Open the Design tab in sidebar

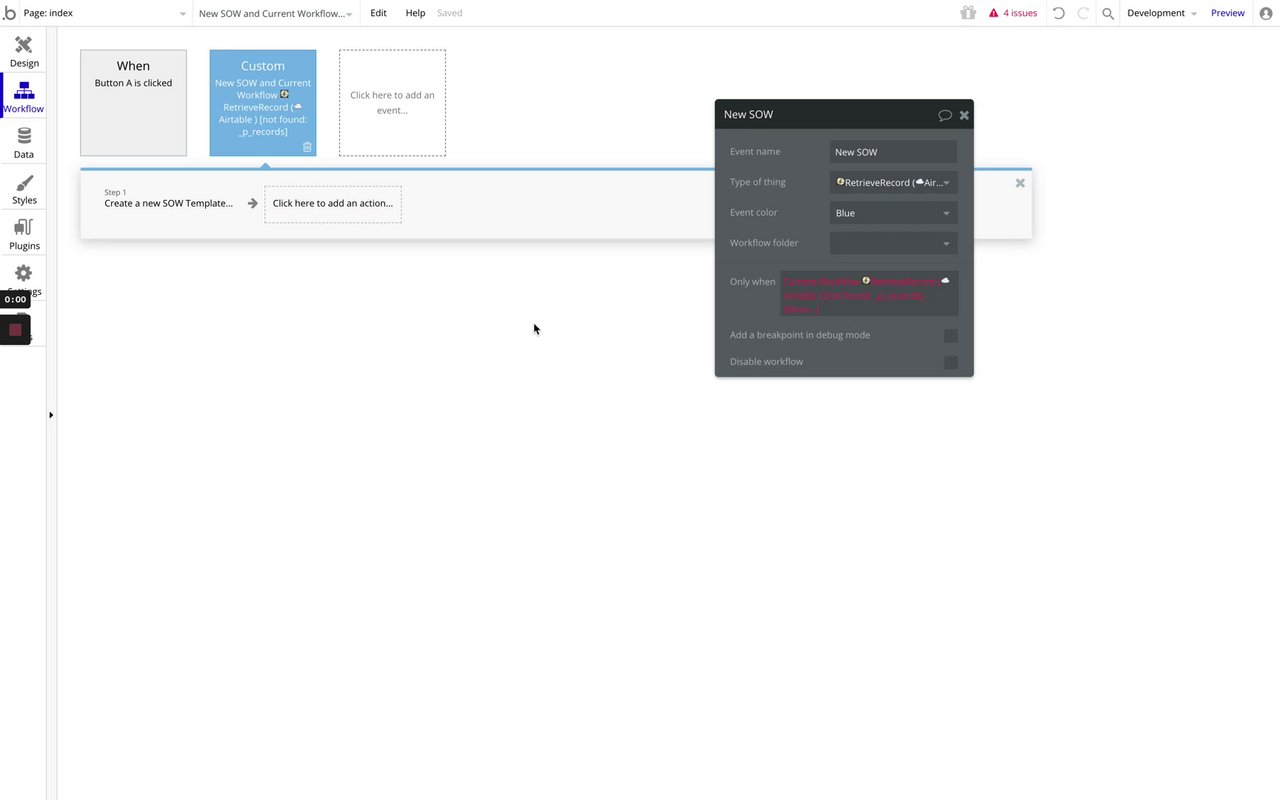(24, 52)
